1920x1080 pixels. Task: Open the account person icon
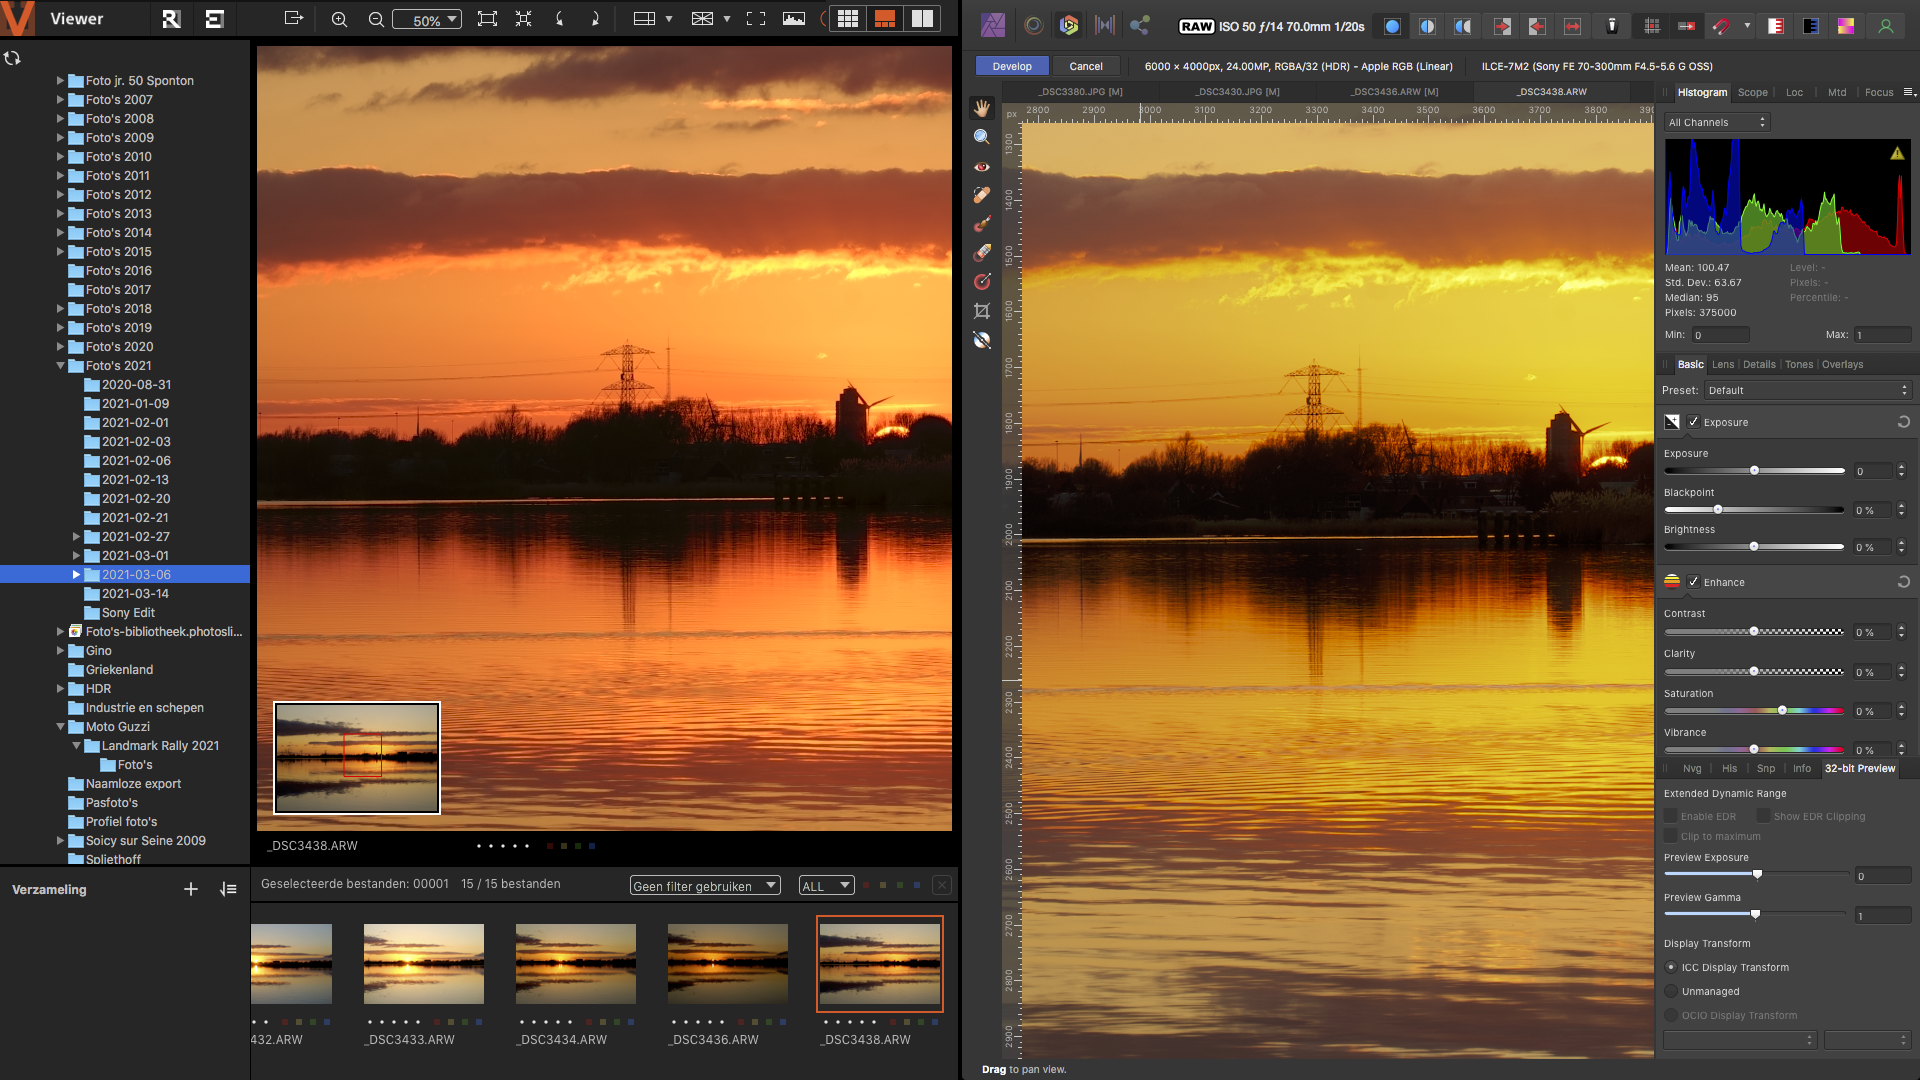click(1886, 27)
